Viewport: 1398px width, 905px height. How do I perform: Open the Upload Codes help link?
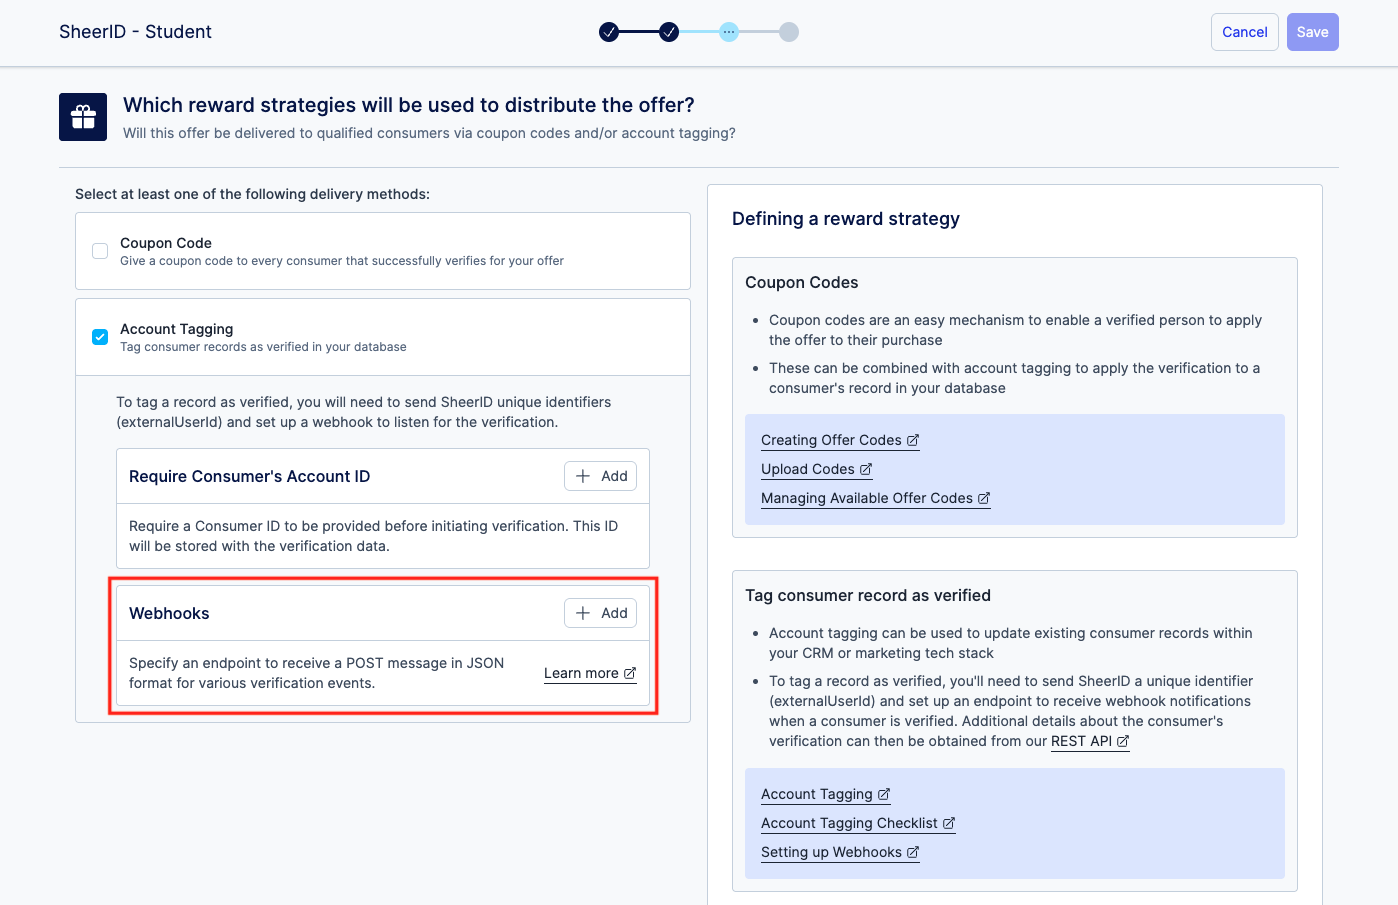pyautogui.click(x=808, y=469)
